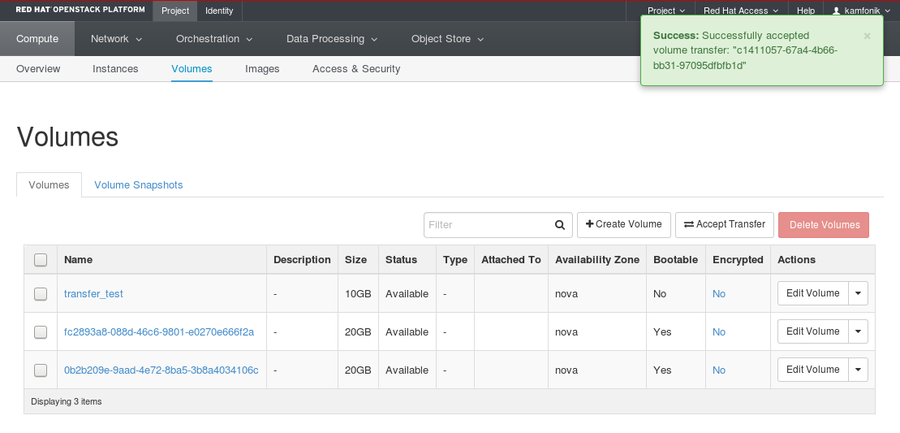Click the Delete Volumes button
Viewport: 900px width, 433px height.
coord(824,225)
